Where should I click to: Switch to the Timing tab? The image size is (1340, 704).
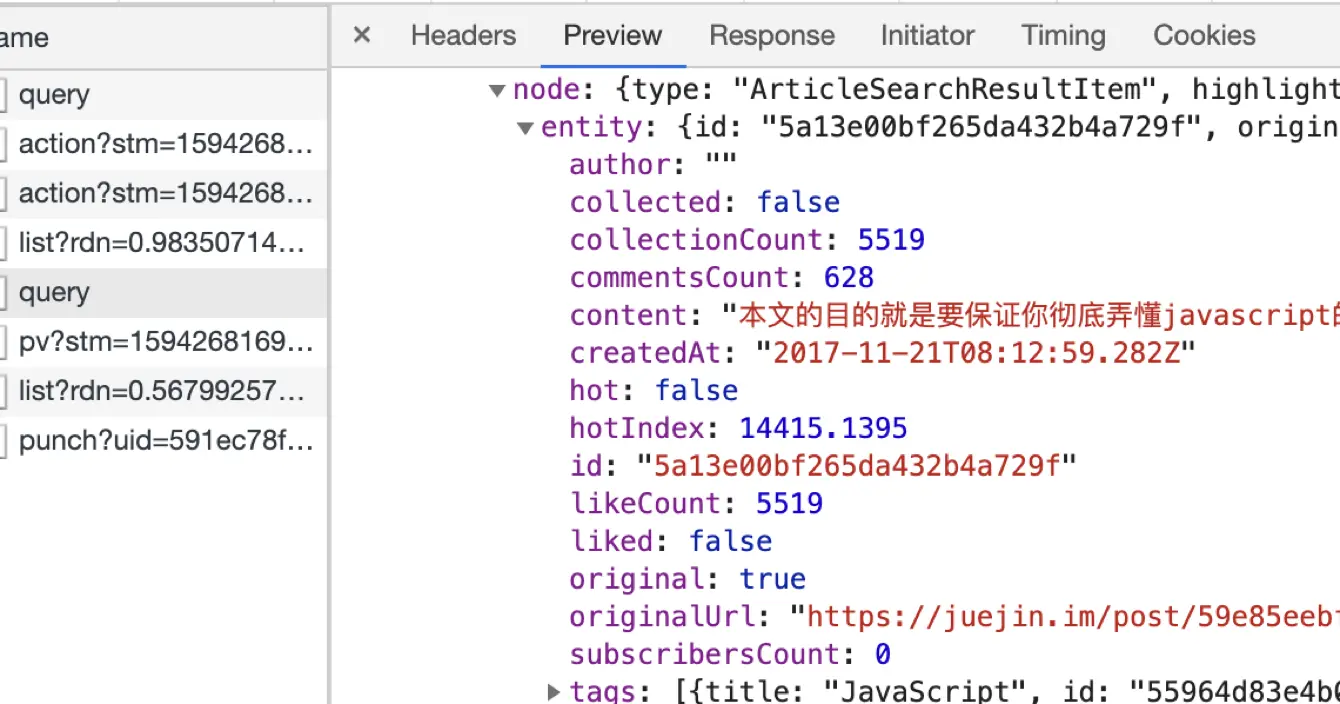tap(1063, 36)
